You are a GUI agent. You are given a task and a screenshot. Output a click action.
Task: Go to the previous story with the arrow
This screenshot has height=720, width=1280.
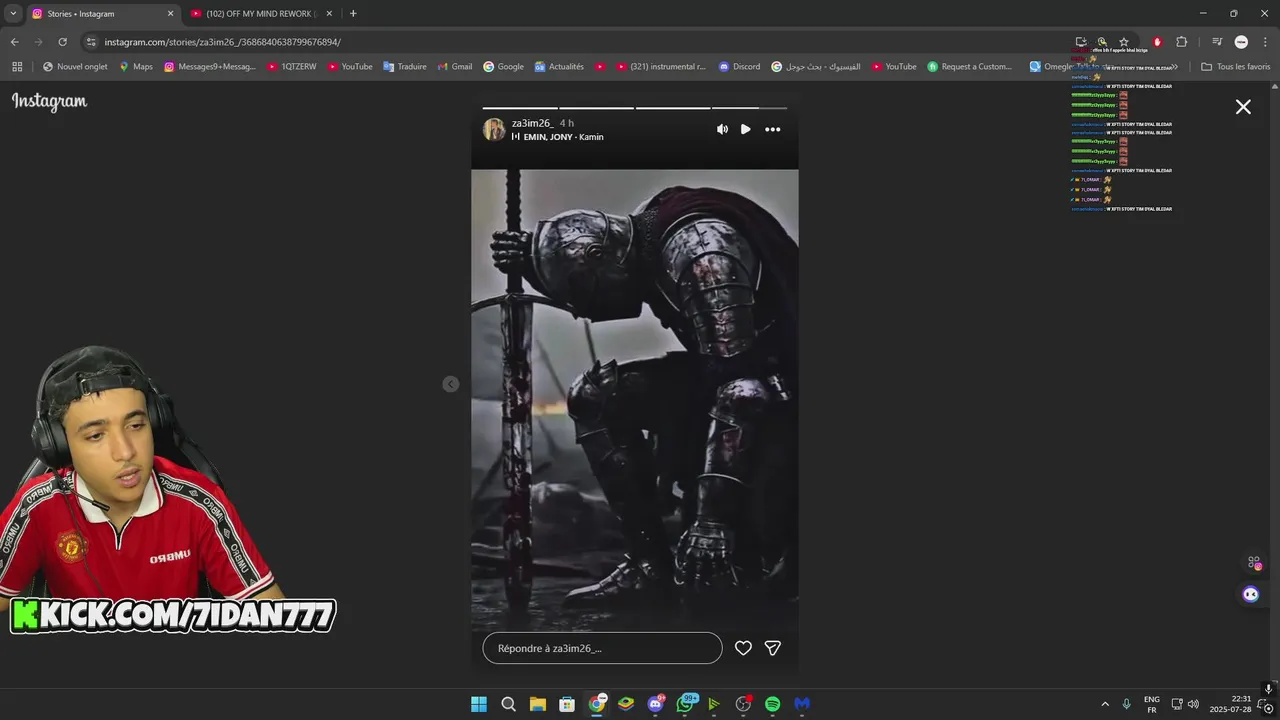click(451, 384)
